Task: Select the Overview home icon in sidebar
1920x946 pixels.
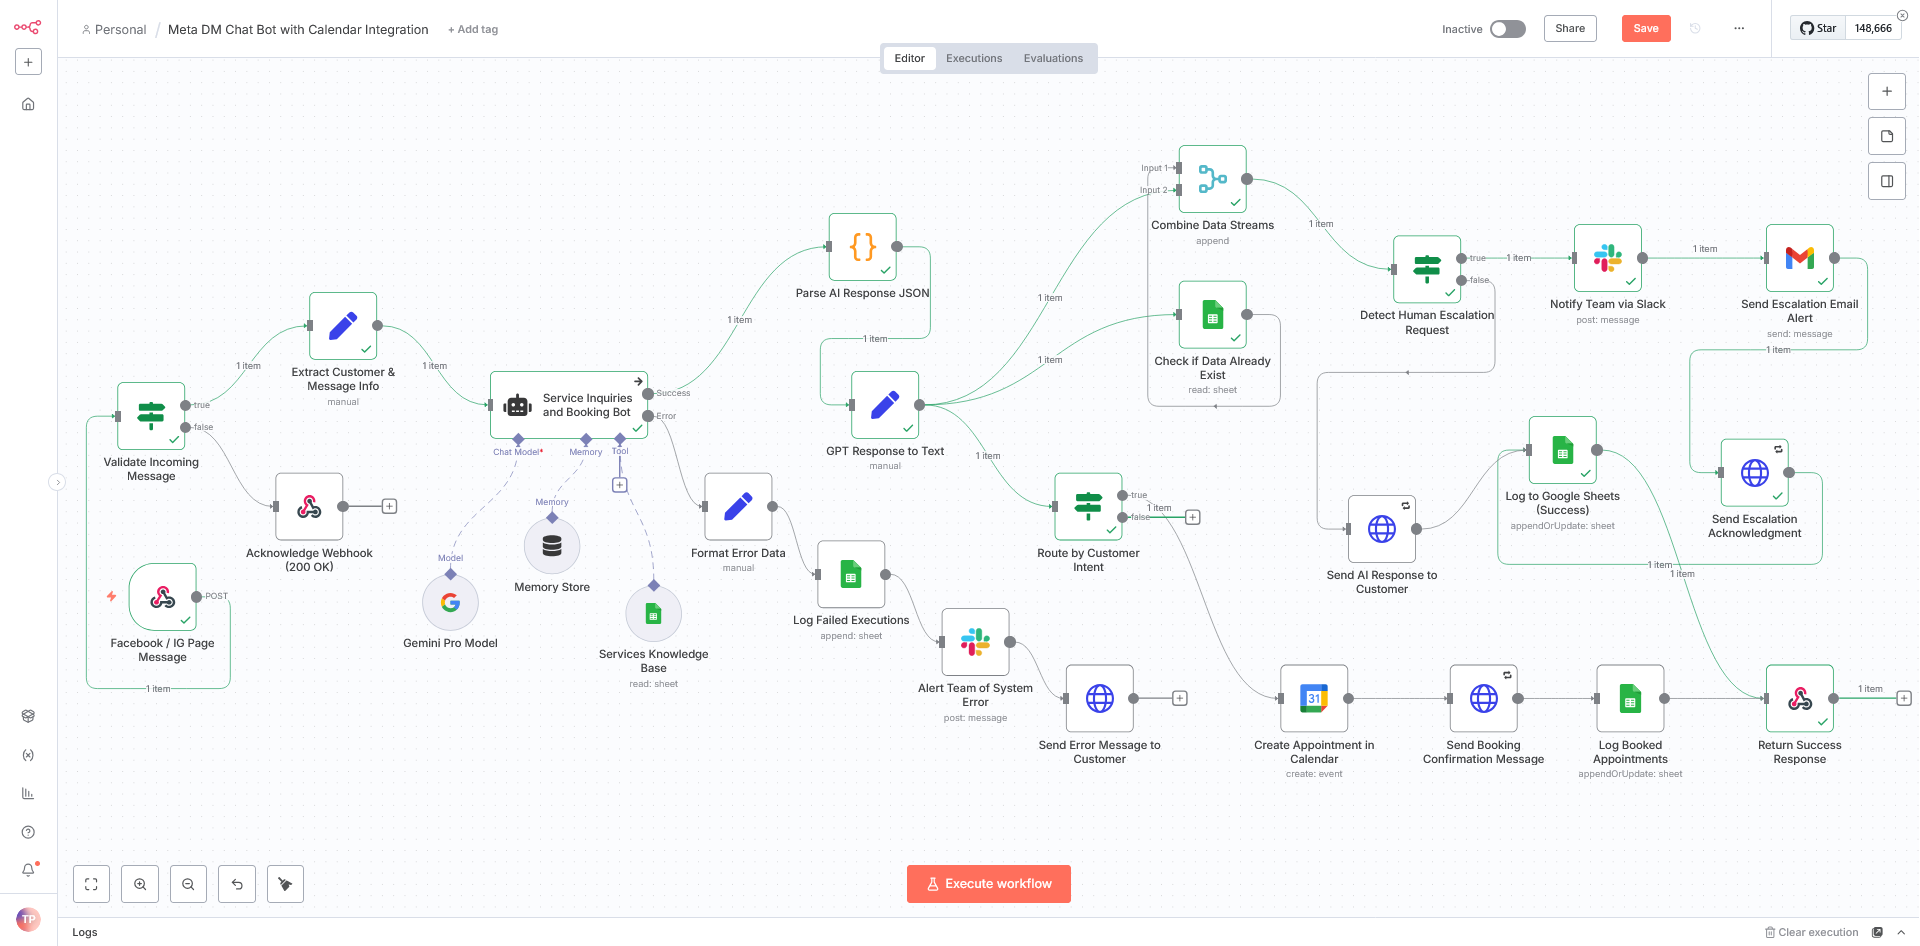Action: click(28, 104)
